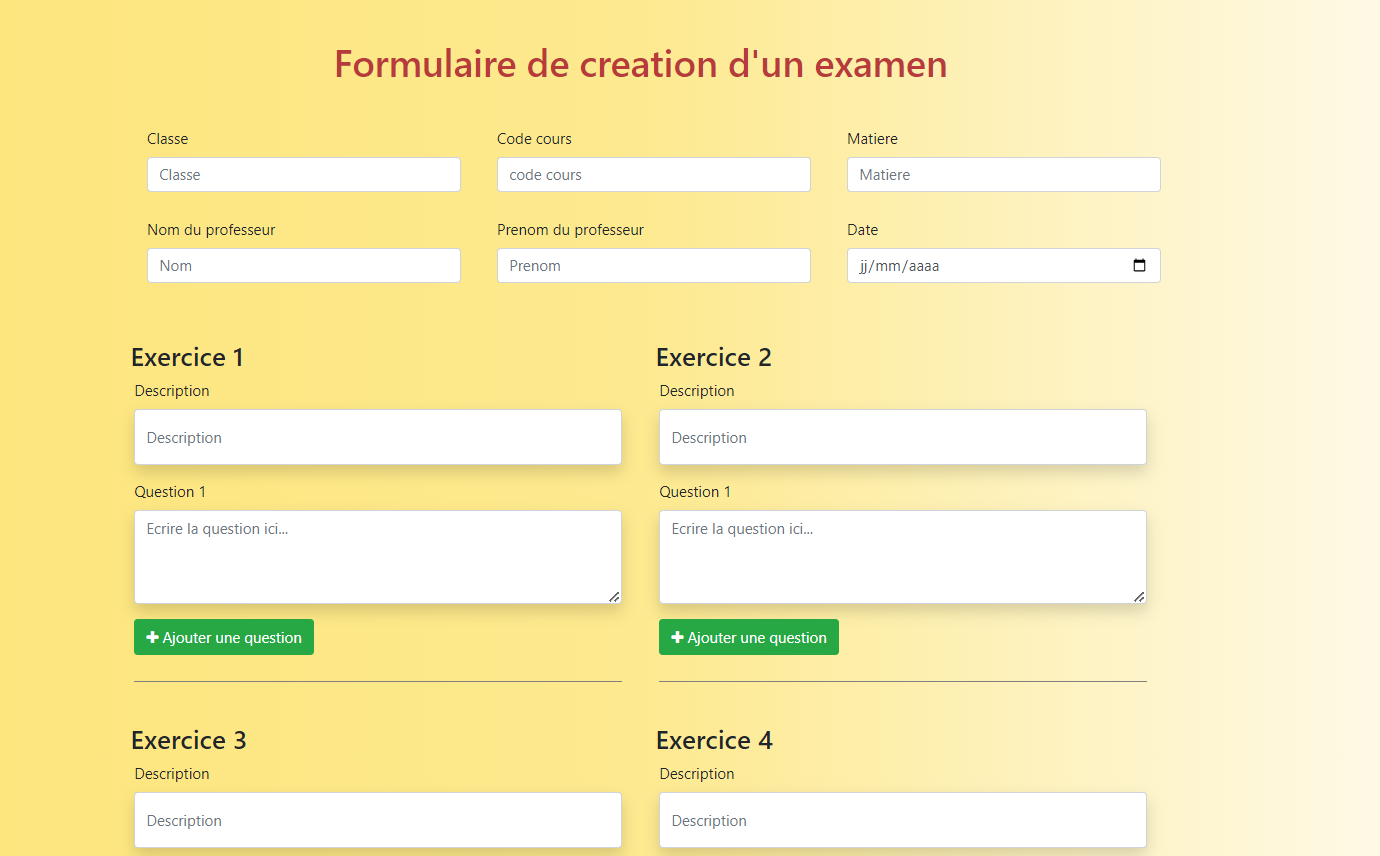The height and width of the screenshot is (856, 1380).
Task: Click the form title heading
Action: pos(641,64)
